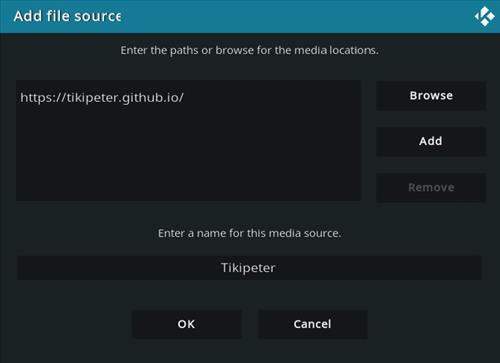Click the blue header bar of the dialog
The height and width of the screenshot is (363, 500).
(250, 16)
